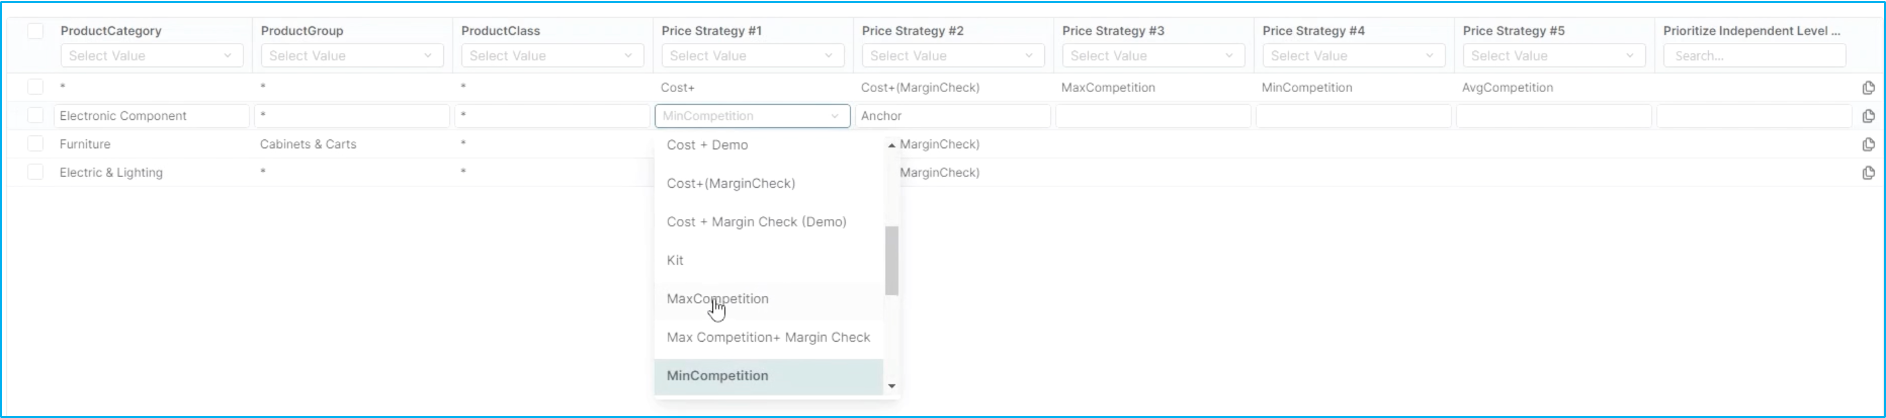
Task: Open ProductGroup filter dropdown
Action: click(351, 56)
